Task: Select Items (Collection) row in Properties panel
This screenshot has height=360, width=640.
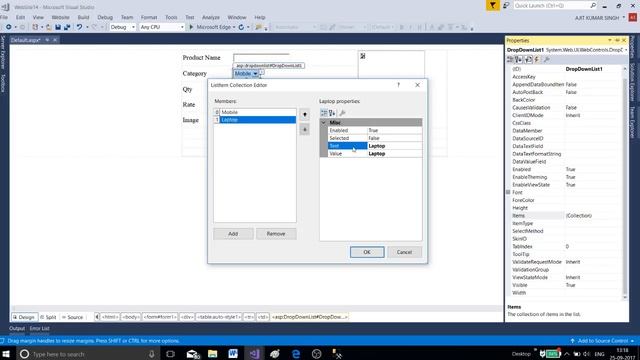Action: click(566, 216)
